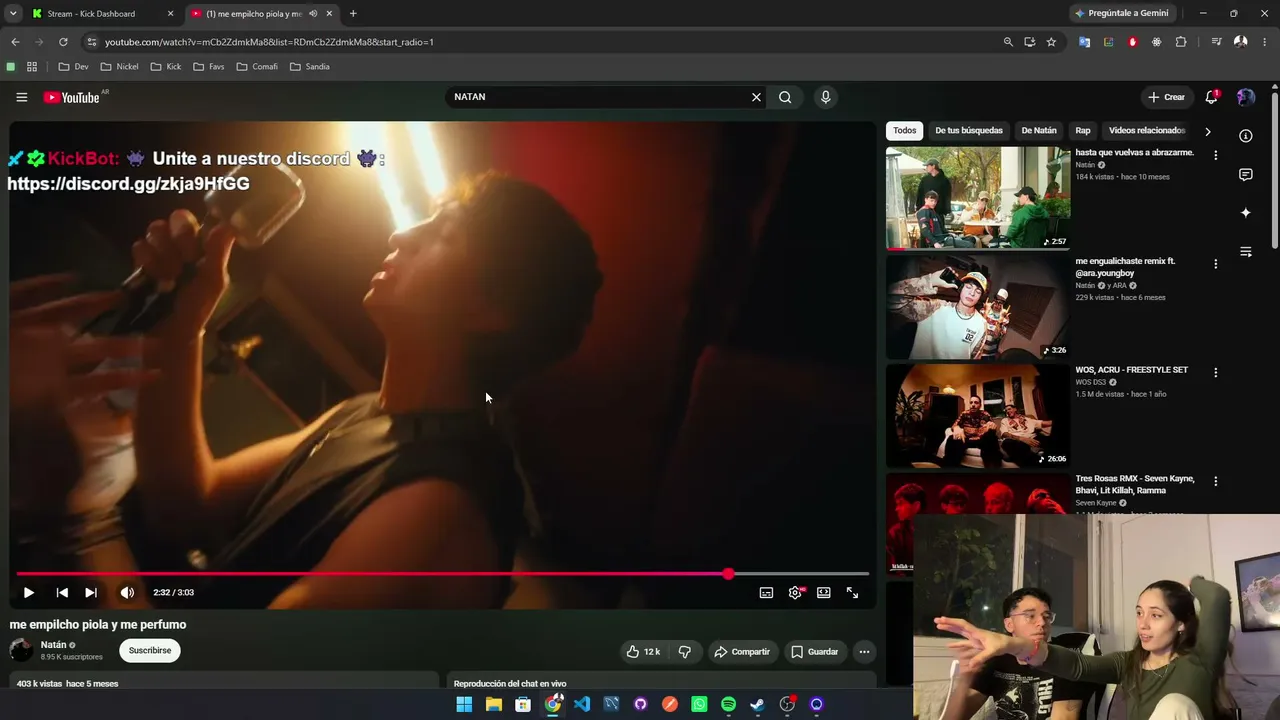The height and width of the screenshot is (720, 1280).
Task: Open options for Tres Rosas RMX
Action: click(x=1215, y=481)
